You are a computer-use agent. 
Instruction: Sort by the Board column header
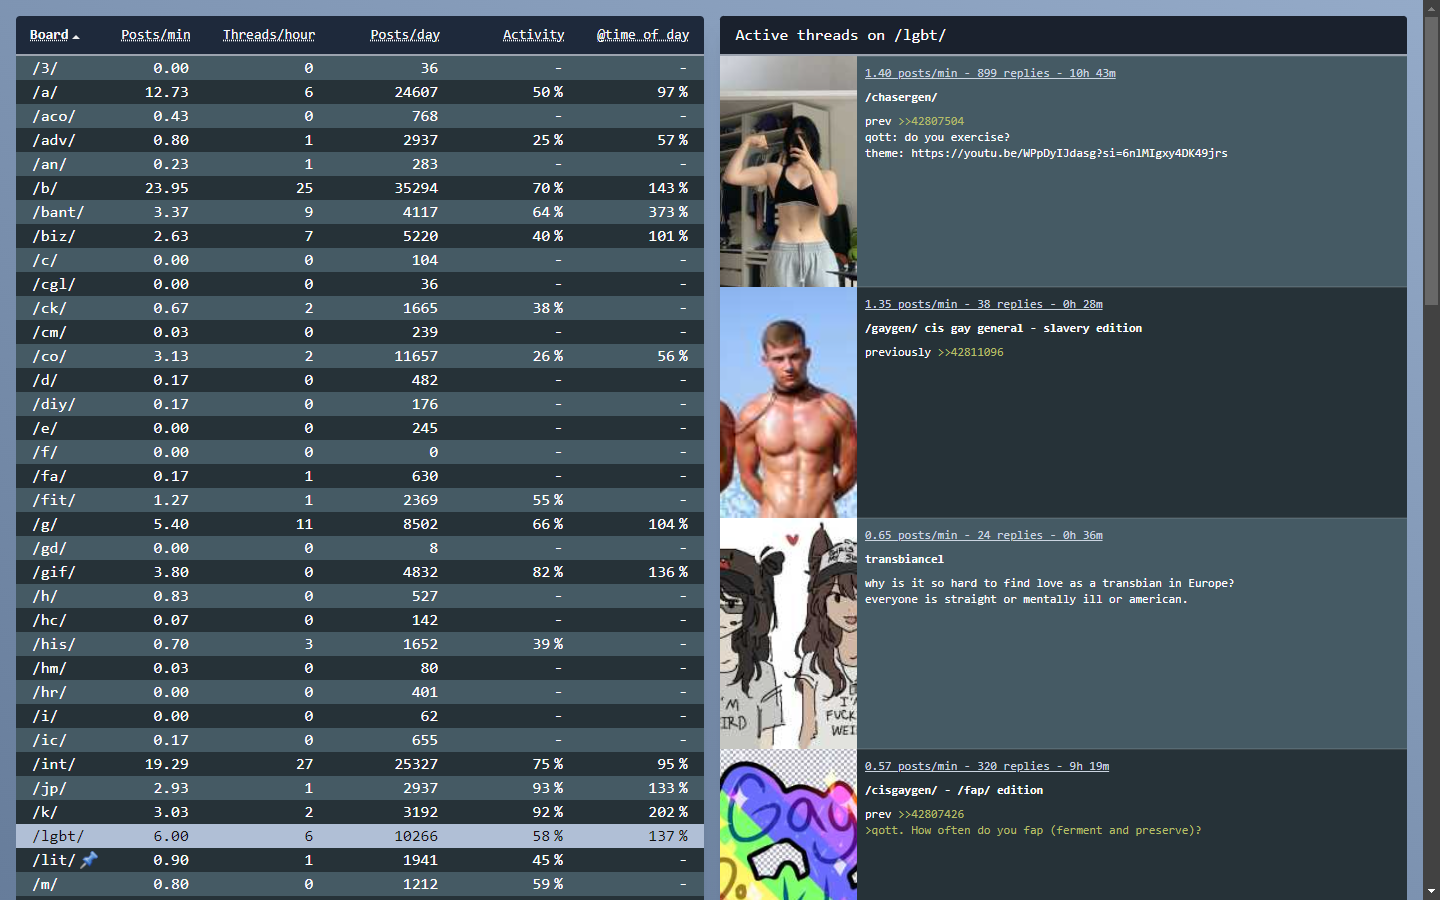click(x=49, y=35)
